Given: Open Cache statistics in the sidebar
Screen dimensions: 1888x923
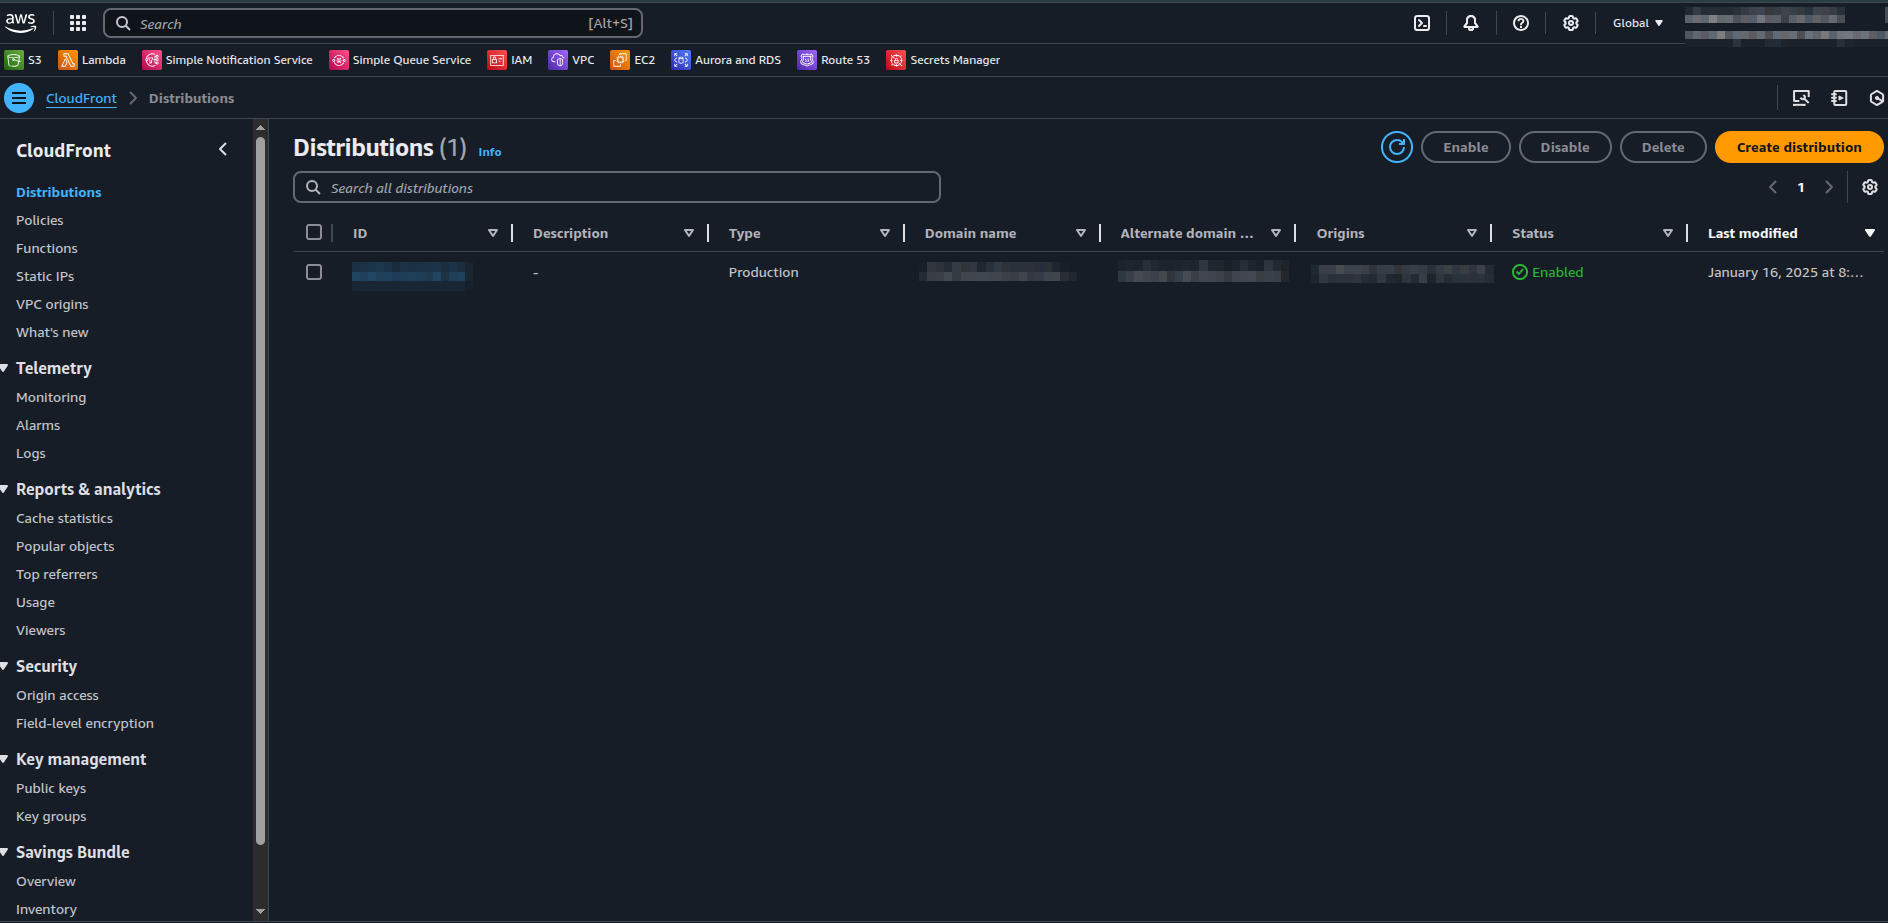Looking at the screenshot, I should tap(64, 518).
